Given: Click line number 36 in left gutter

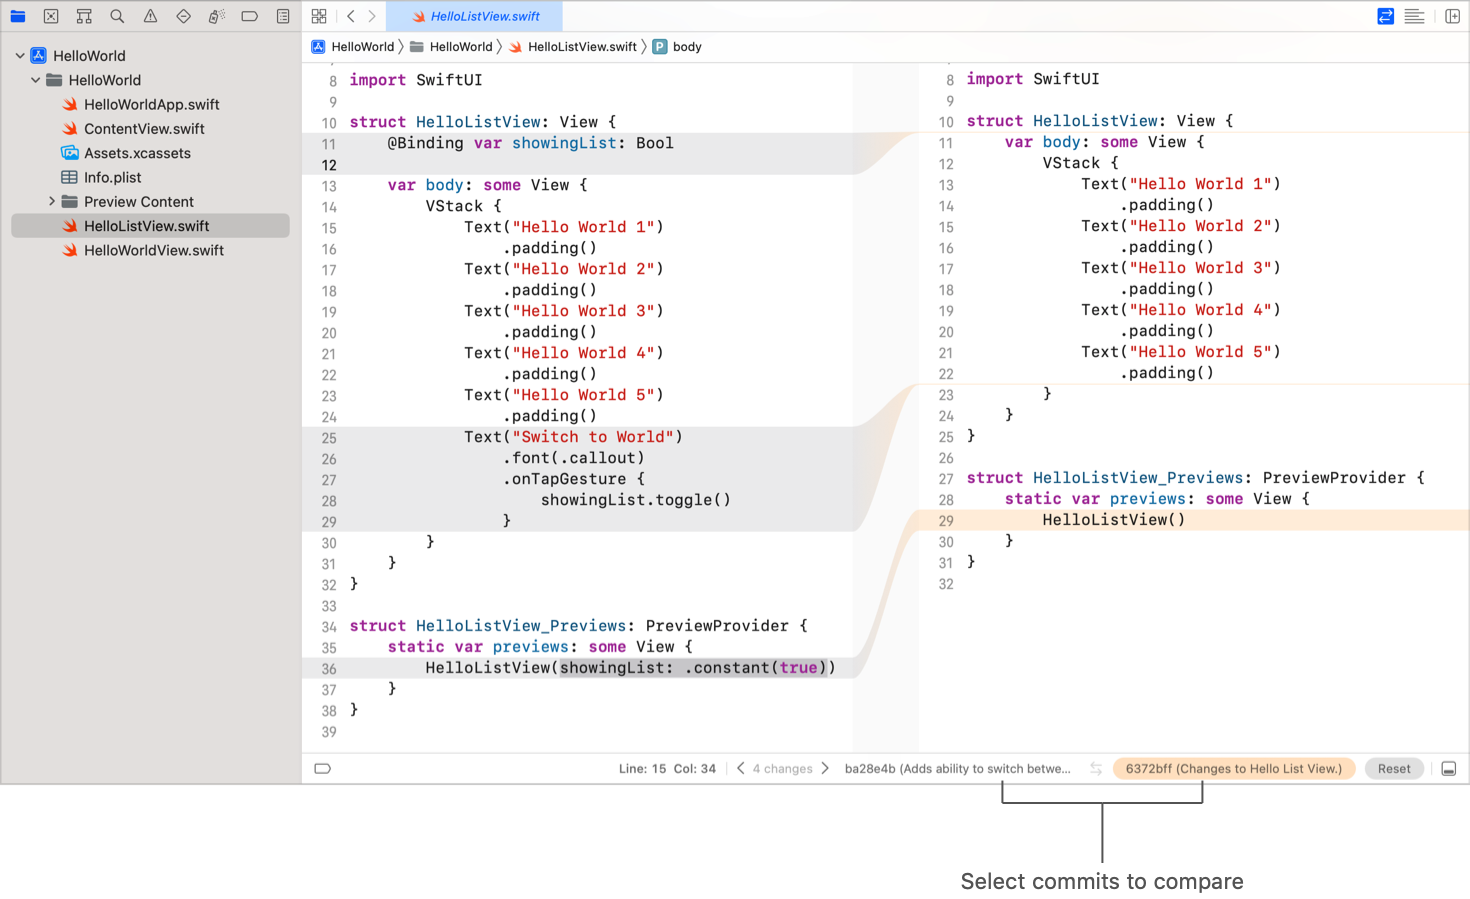Looking at the screenshot, I should (329, 669).
